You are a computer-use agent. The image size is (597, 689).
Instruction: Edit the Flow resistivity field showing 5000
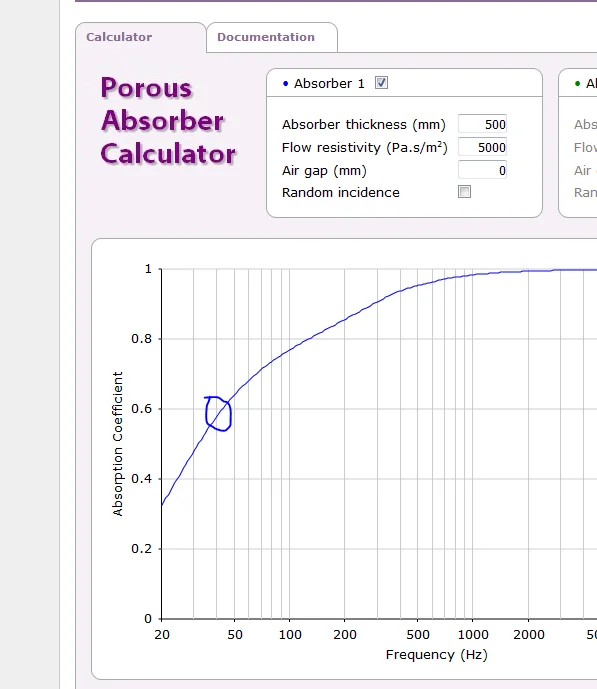(x=482, y=147)
